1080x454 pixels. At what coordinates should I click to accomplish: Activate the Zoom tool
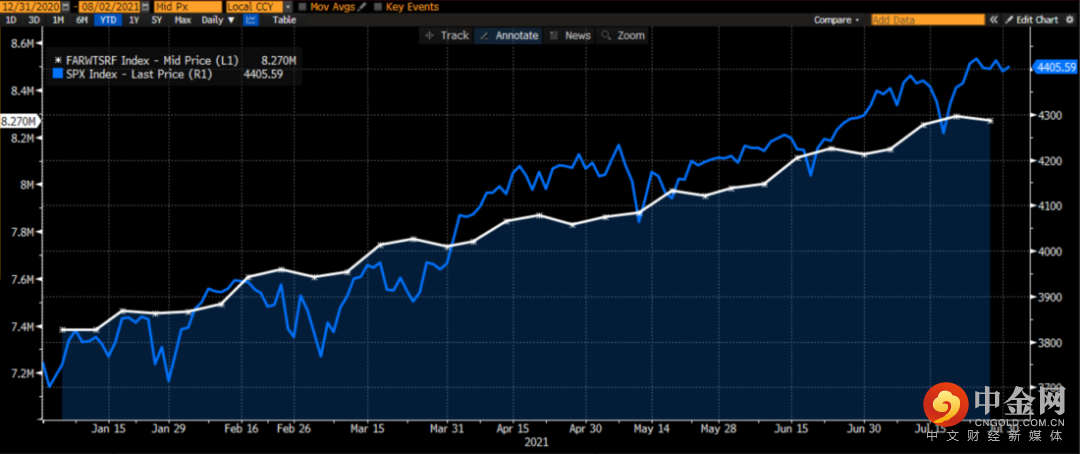coord(623,35)
